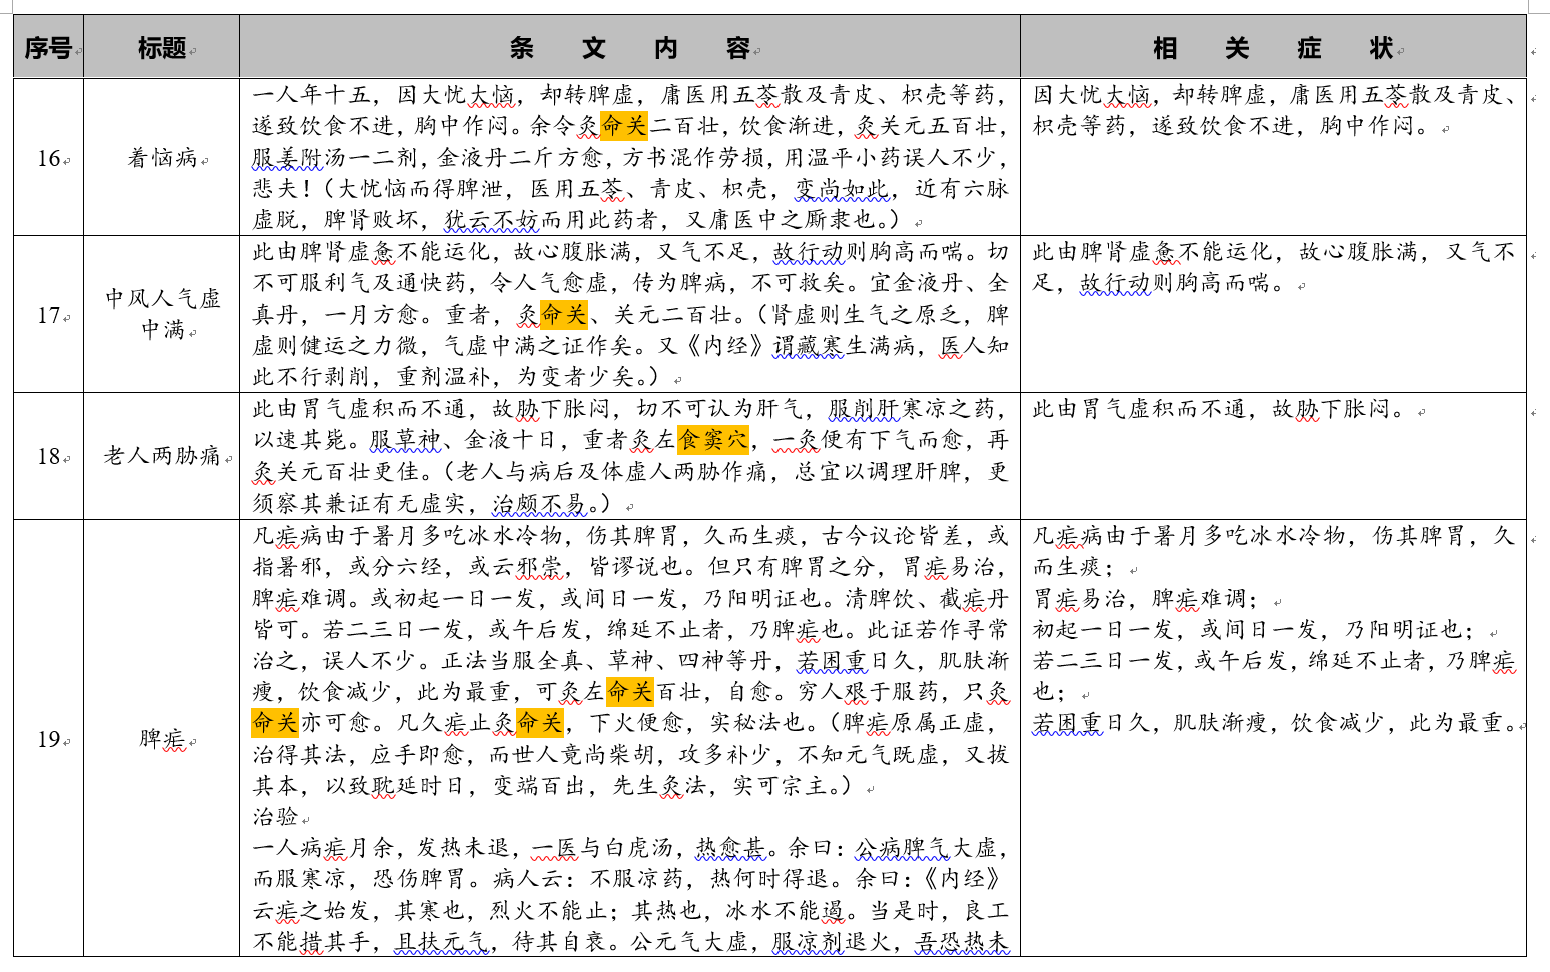
Task: Select the title 中风人气虚中满
Action: tap(162, 314)
